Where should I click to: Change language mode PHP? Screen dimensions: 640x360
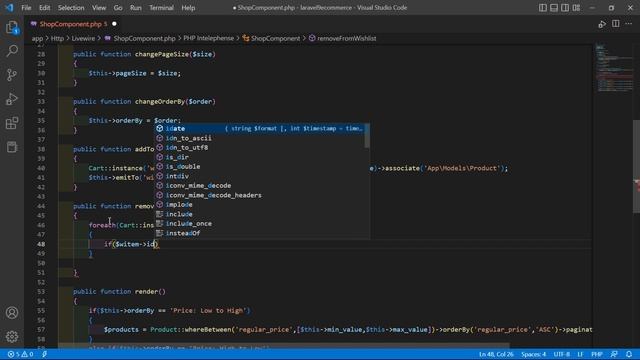click(x=597, y=354)
